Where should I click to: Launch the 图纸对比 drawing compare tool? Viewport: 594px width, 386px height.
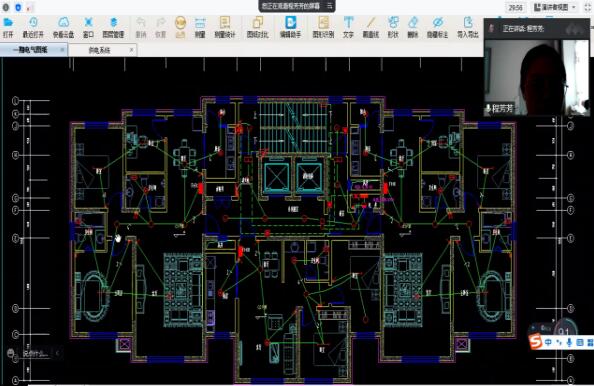[x=258, y=23]
